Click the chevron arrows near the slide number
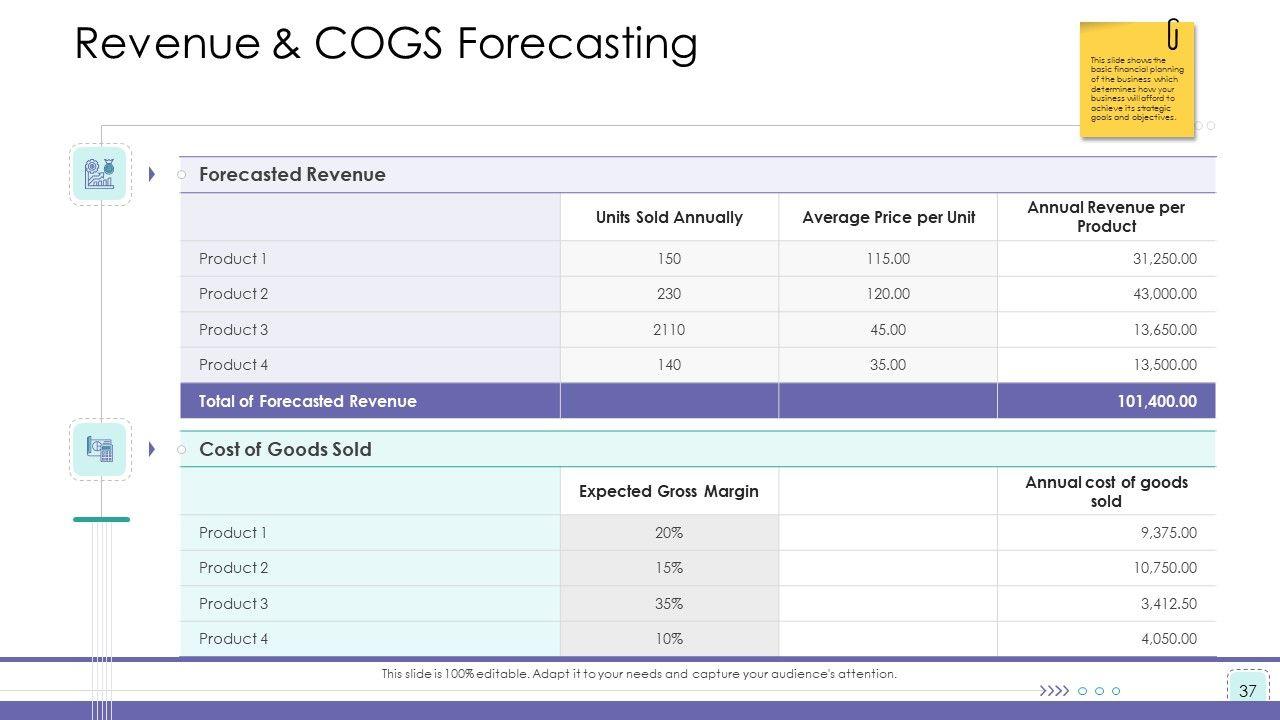This screenshot has width=1280, height=720. tap(1054, 691)
